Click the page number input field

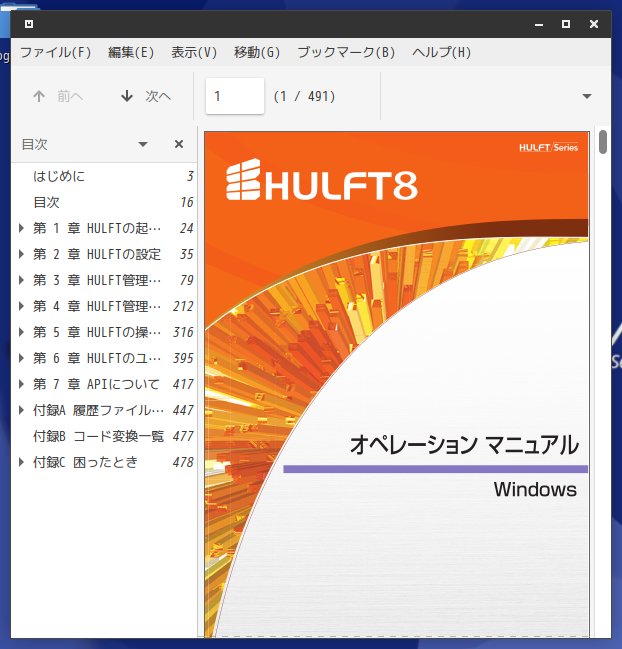coord(235,96)
